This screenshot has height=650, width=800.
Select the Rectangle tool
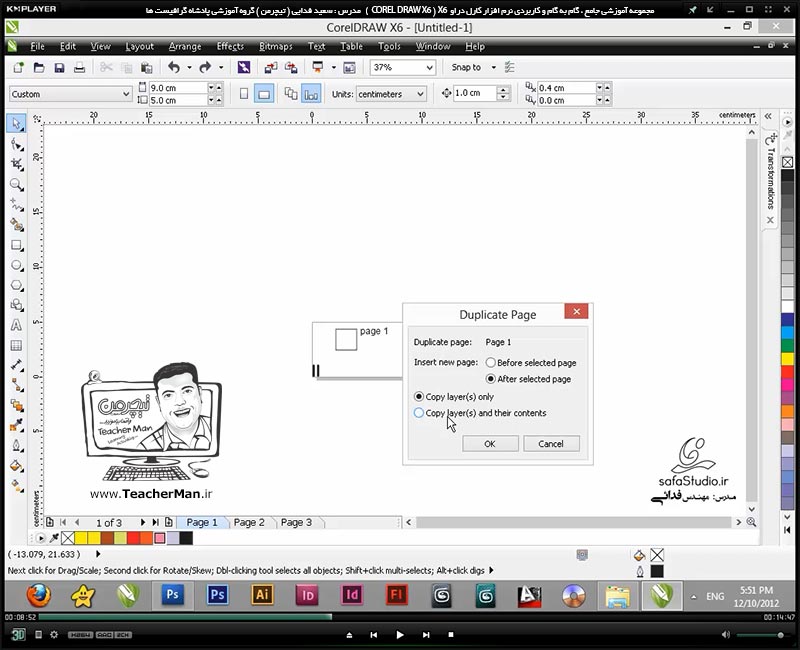pyautogui.click(x=16, y=245)
